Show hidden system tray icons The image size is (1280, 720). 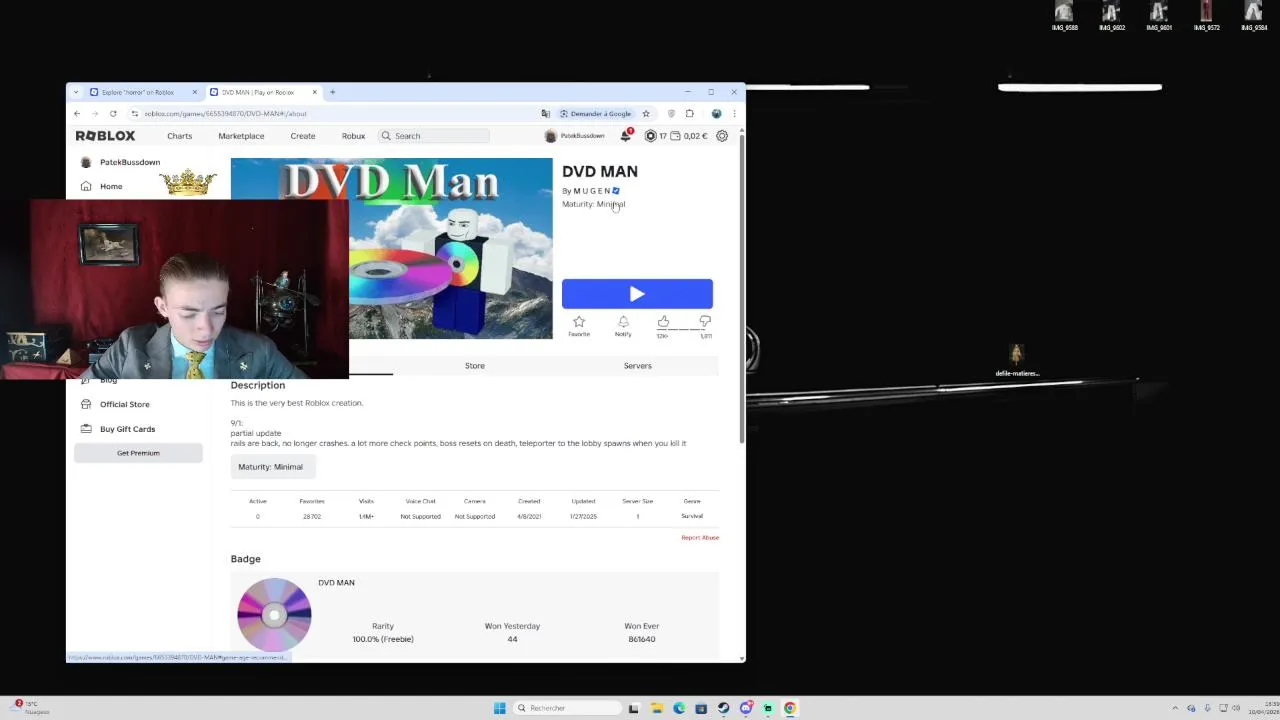(1175, 708)
